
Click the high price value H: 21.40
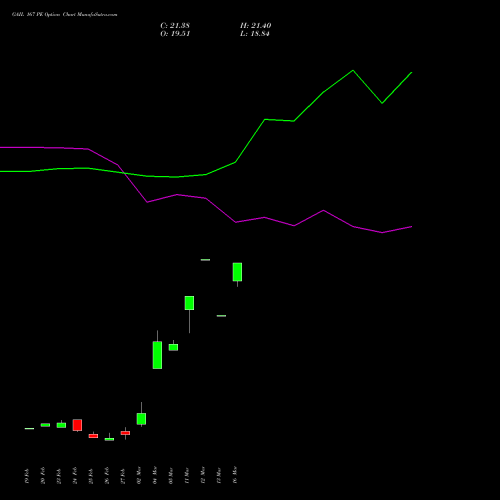tap(255, 26)
